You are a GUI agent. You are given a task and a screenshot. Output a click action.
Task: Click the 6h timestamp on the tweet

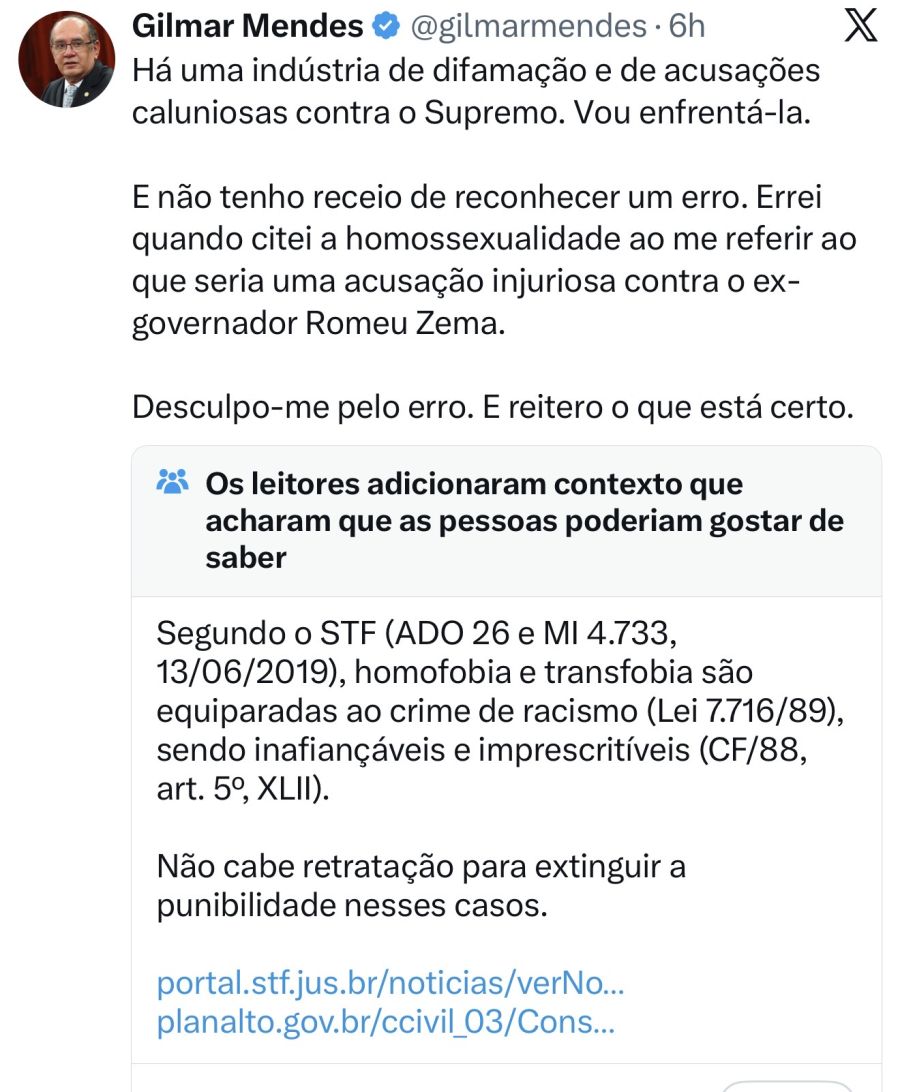click(x=686, y=23)
